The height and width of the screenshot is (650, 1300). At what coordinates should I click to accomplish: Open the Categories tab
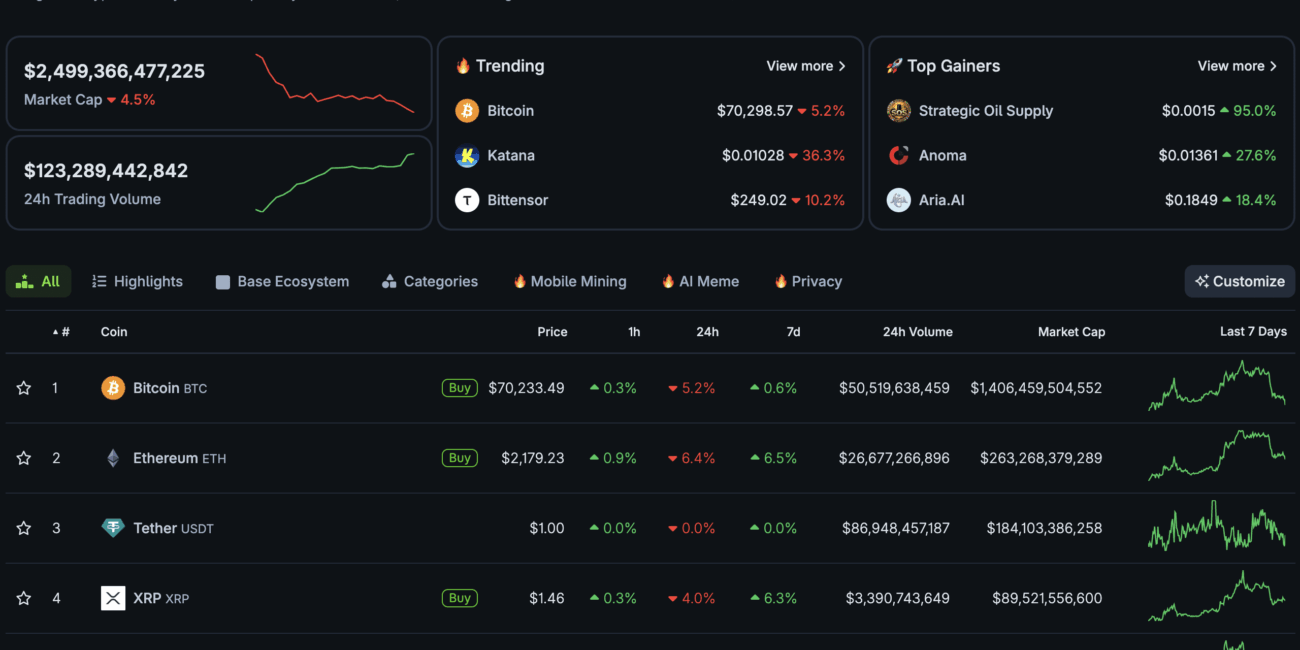tap(430, 282)
